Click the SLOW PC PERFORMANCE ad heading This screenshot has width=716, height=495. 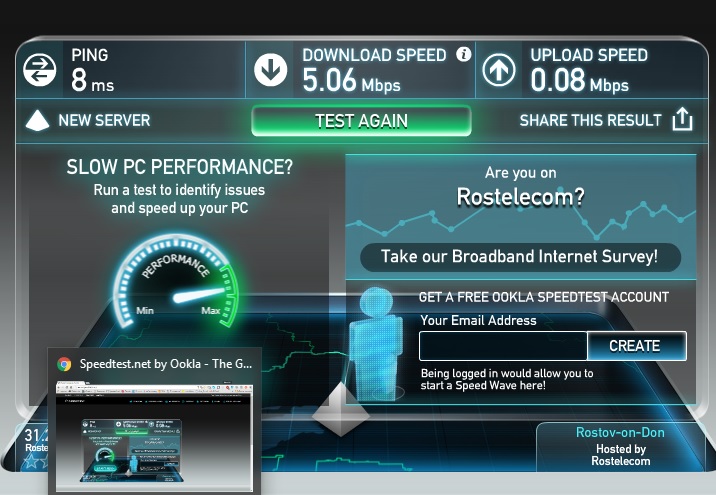[179, 167]
